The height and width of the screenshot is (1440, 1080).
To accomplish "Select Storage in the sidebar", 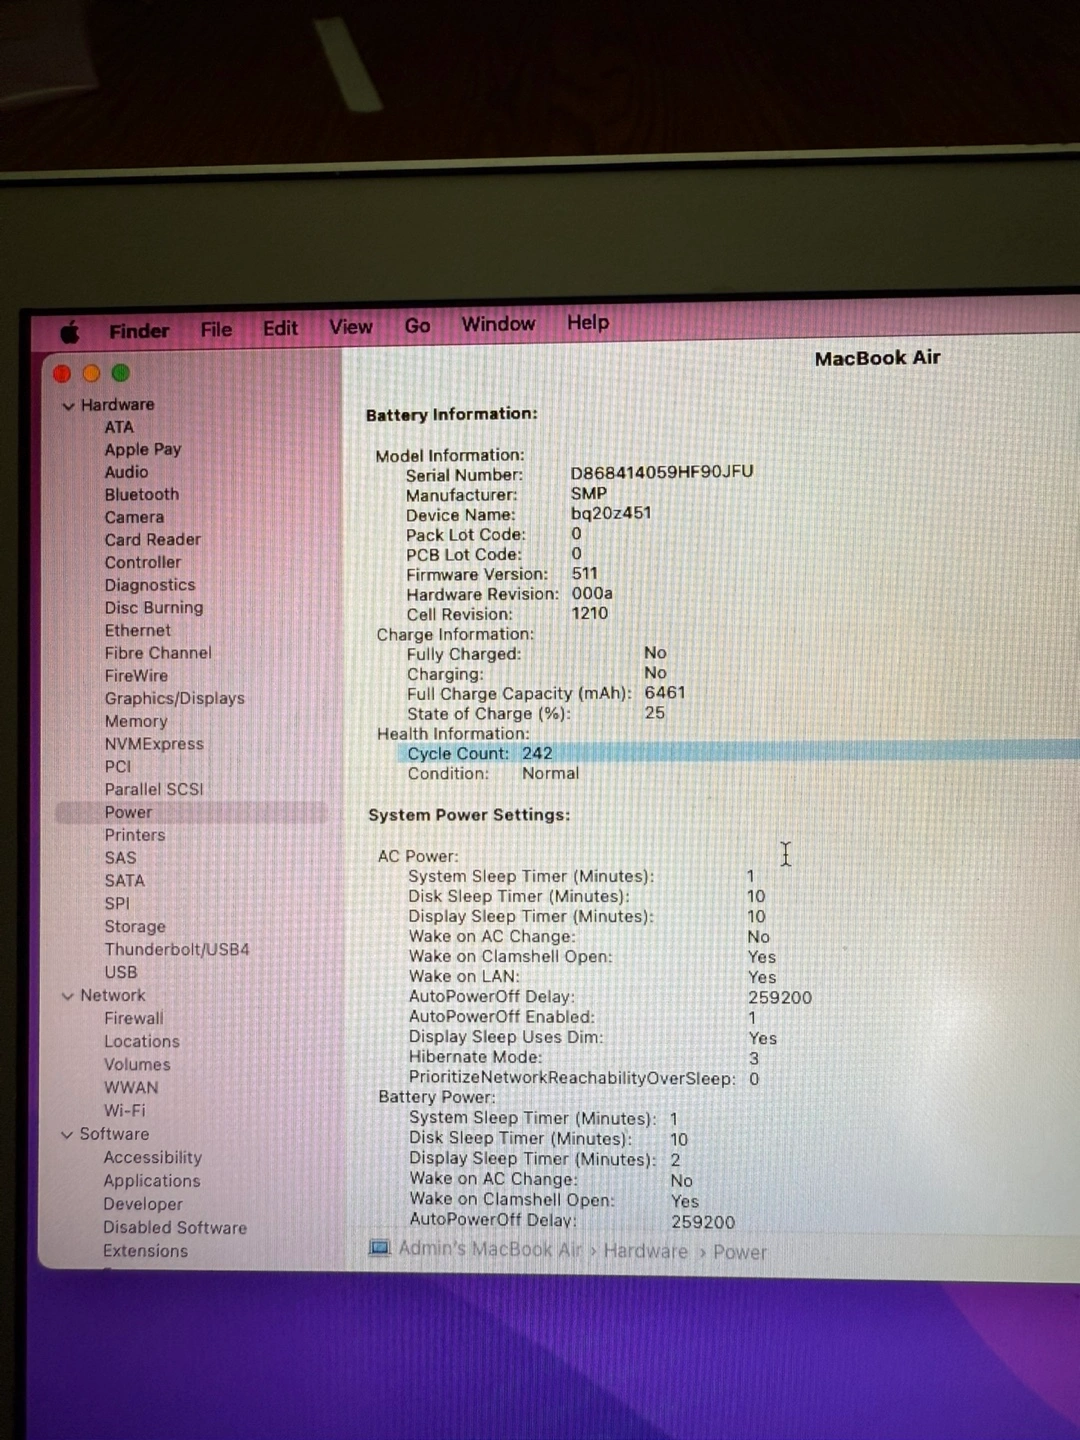I will (135, 927).
